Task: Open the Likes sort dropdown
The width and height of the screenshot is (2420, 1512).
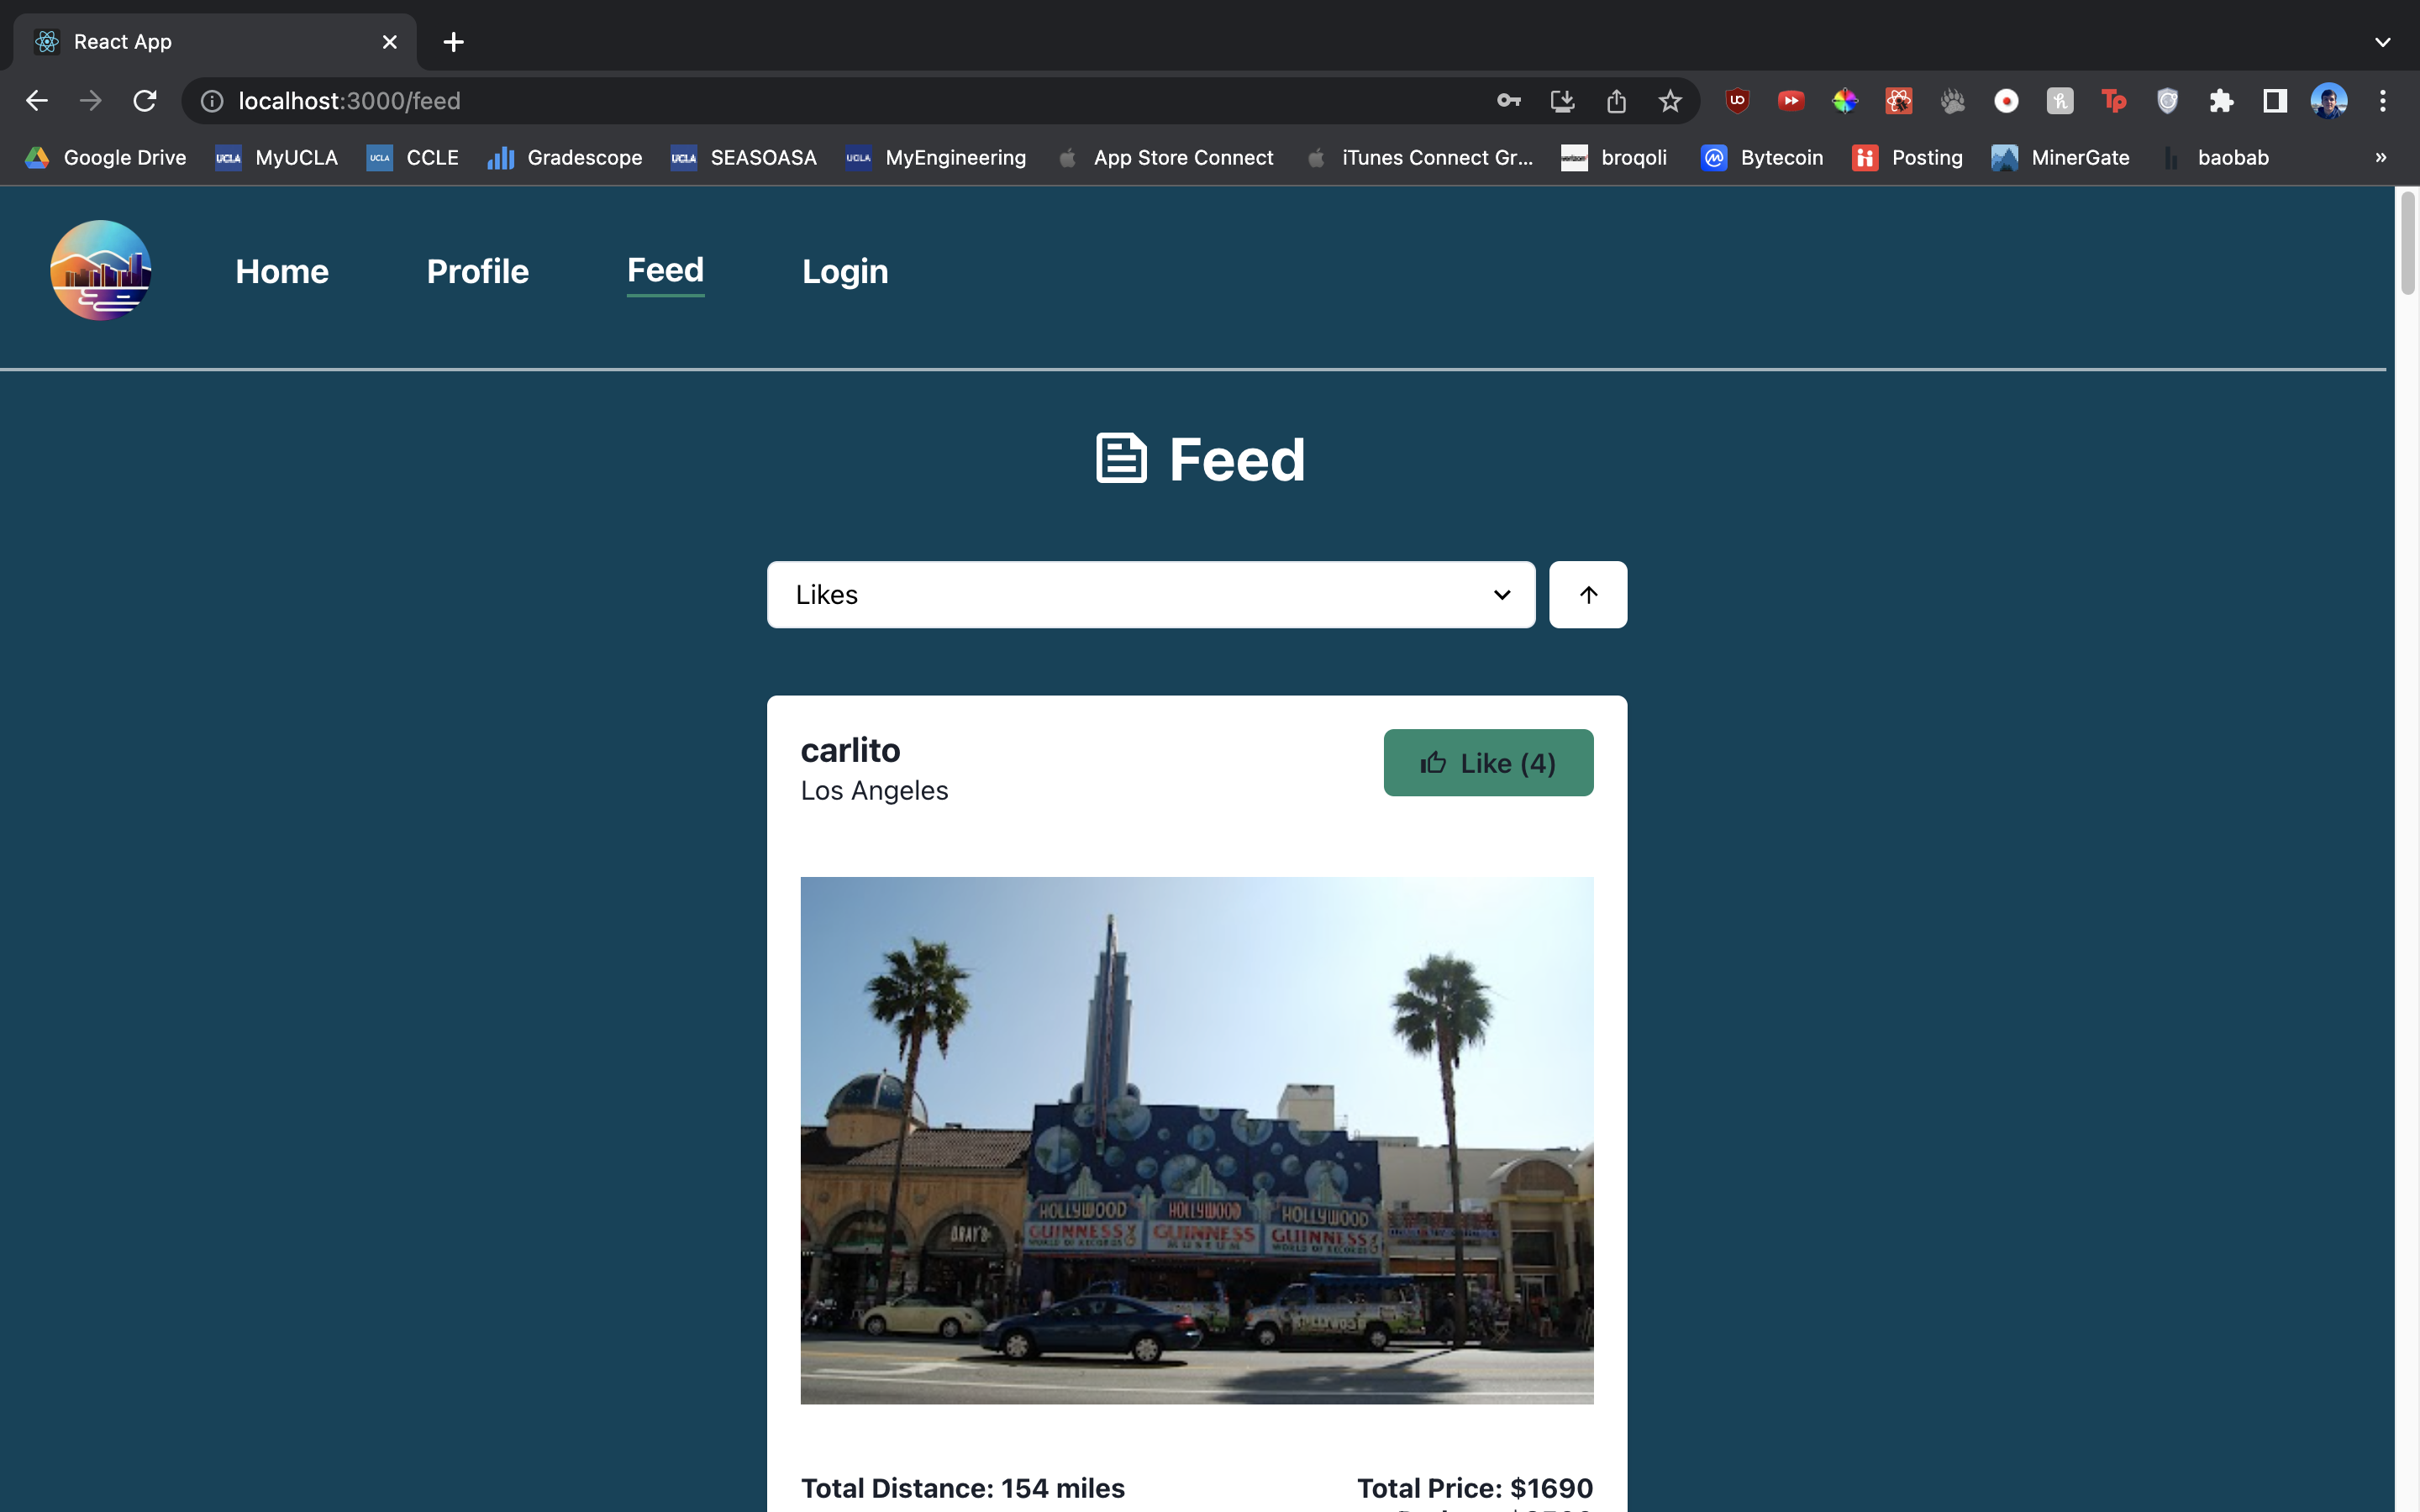Action: [1150, 595]
